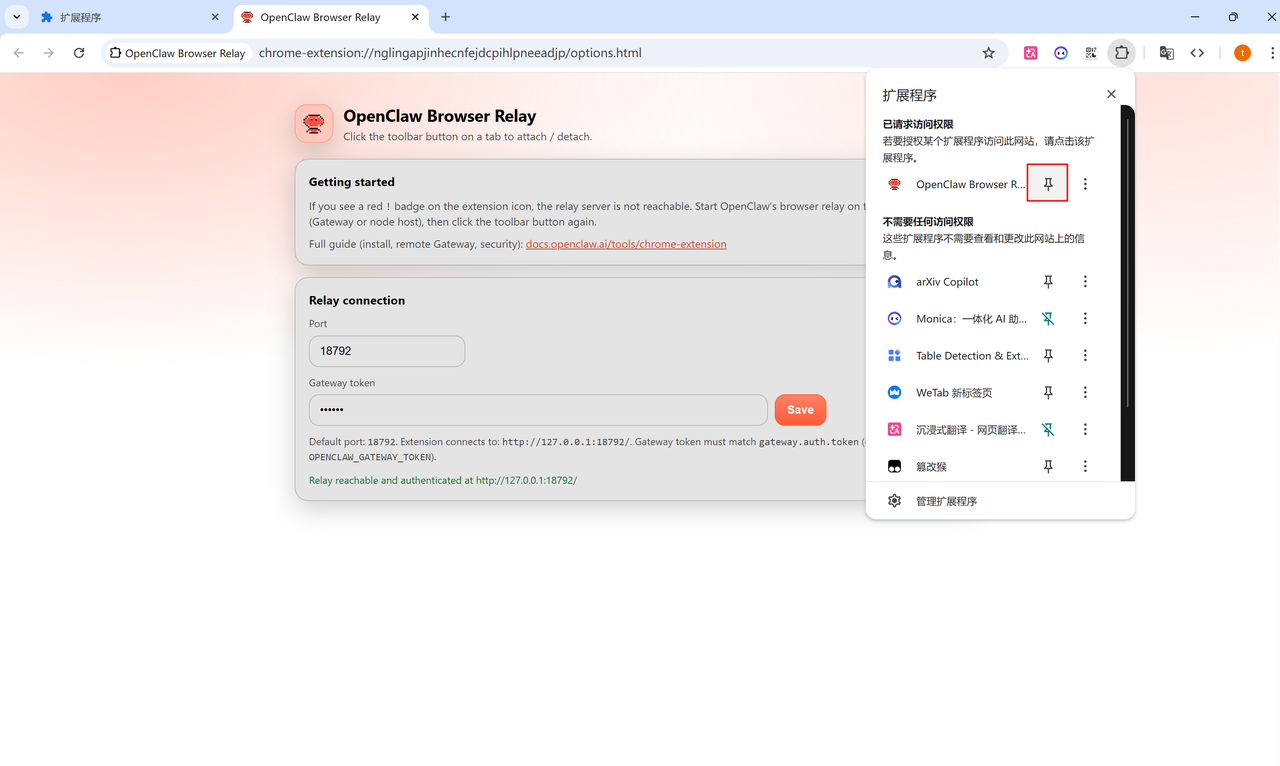Pin OpenClaw Browser Relay to toolbar
The width and height of the screenshot is (1280, 766).
1048,184
